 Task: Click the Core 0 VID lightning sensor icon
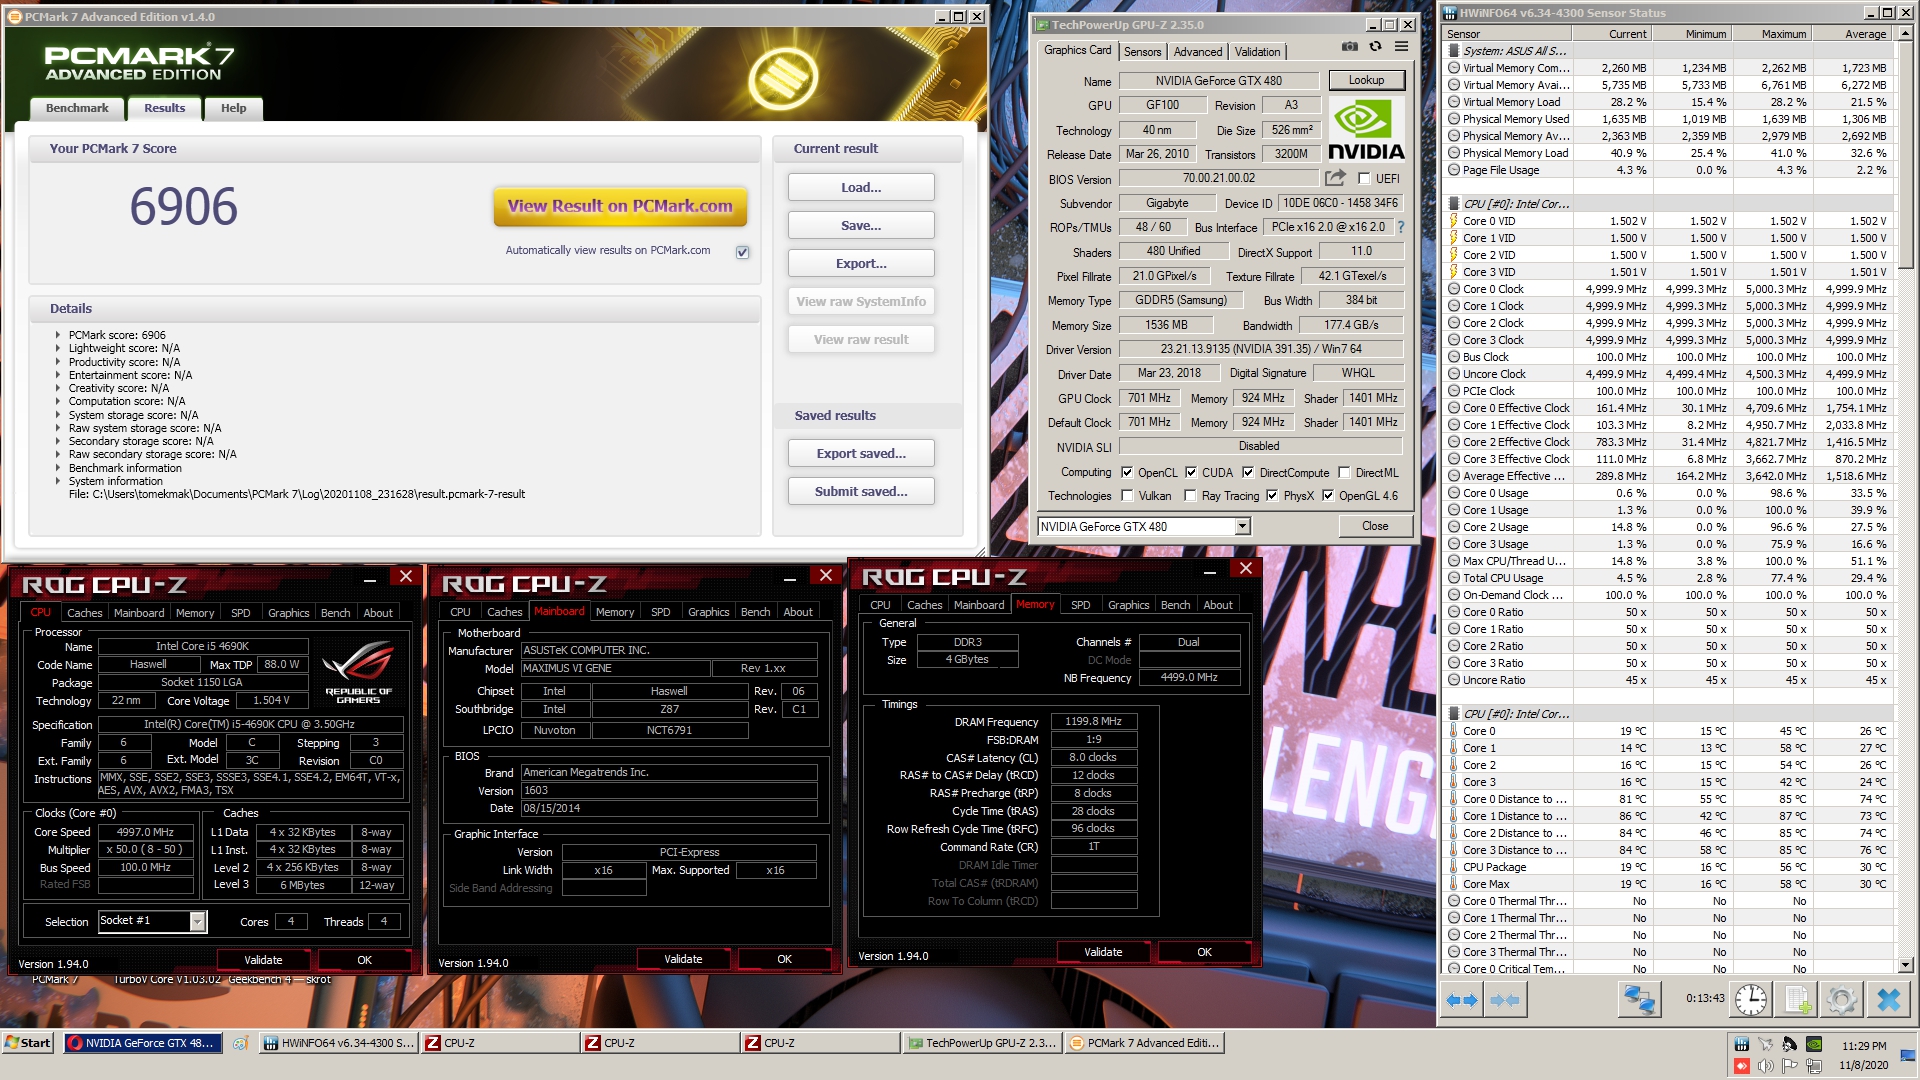tap(1453, 221)
